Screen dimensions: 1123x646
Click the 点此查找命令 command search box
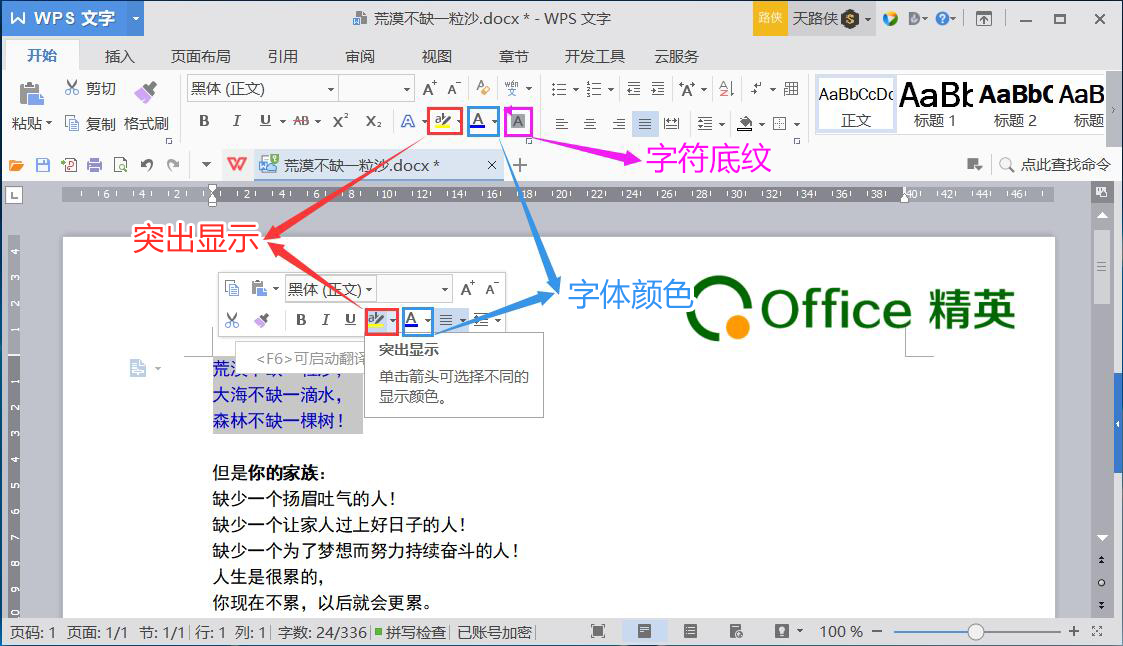[x=1055, y=165]
